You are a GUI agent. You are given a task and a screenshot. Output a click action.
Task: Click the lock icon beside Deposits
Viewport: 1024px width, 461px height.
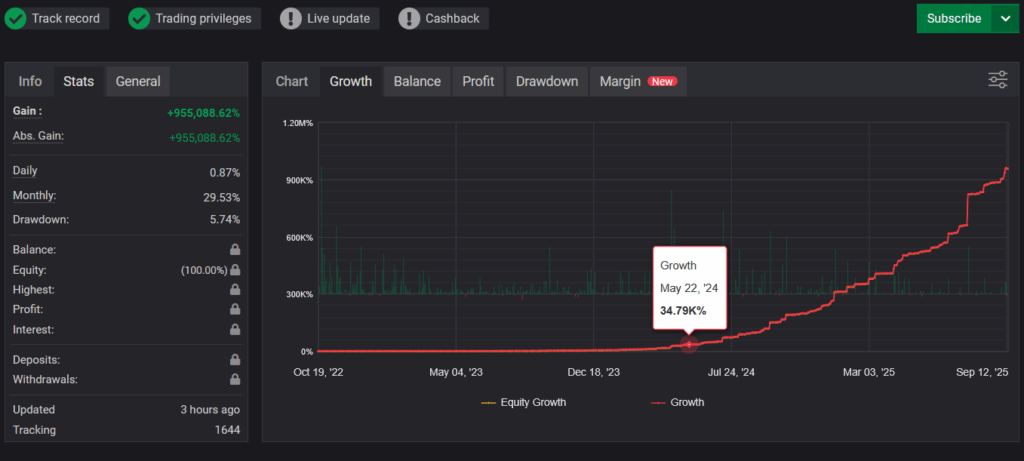(x=235, y=360)
